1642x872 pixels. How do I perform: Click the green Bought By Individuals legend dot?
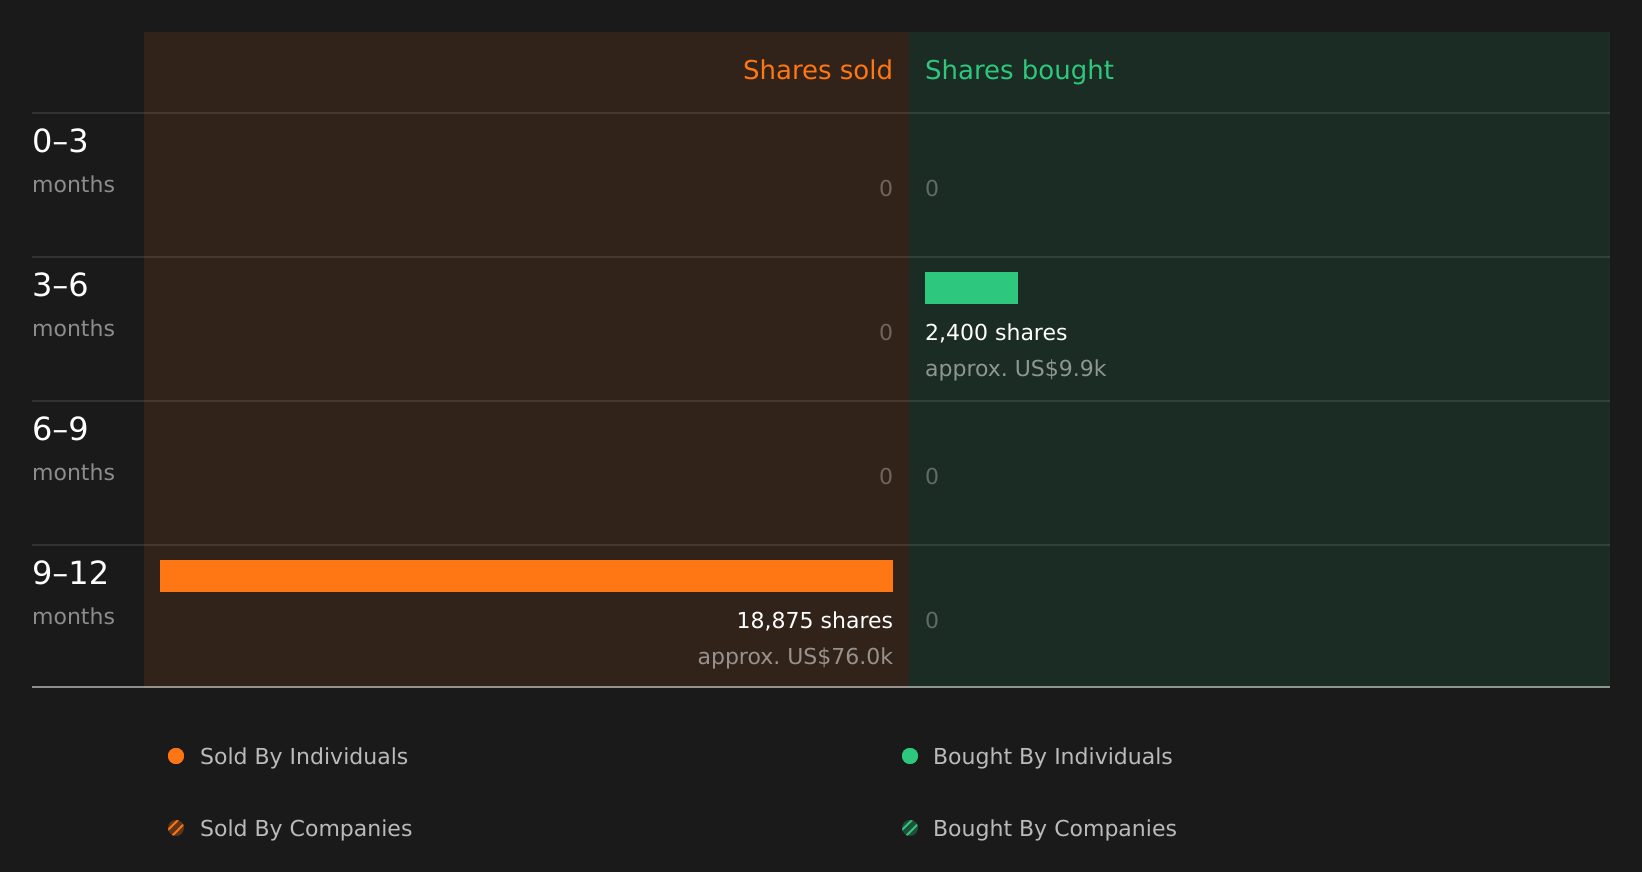coord(910,756)
